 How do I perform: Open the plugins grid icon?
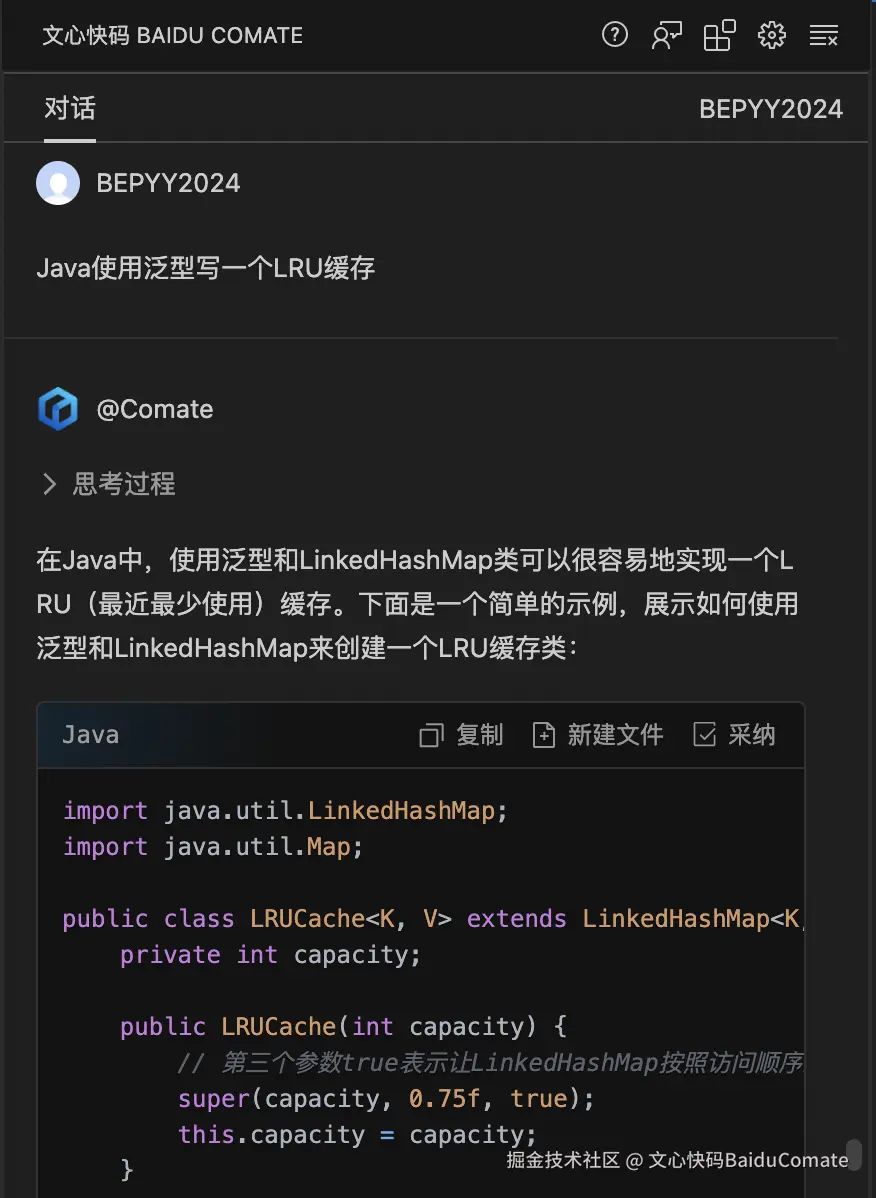pos(720,36)
